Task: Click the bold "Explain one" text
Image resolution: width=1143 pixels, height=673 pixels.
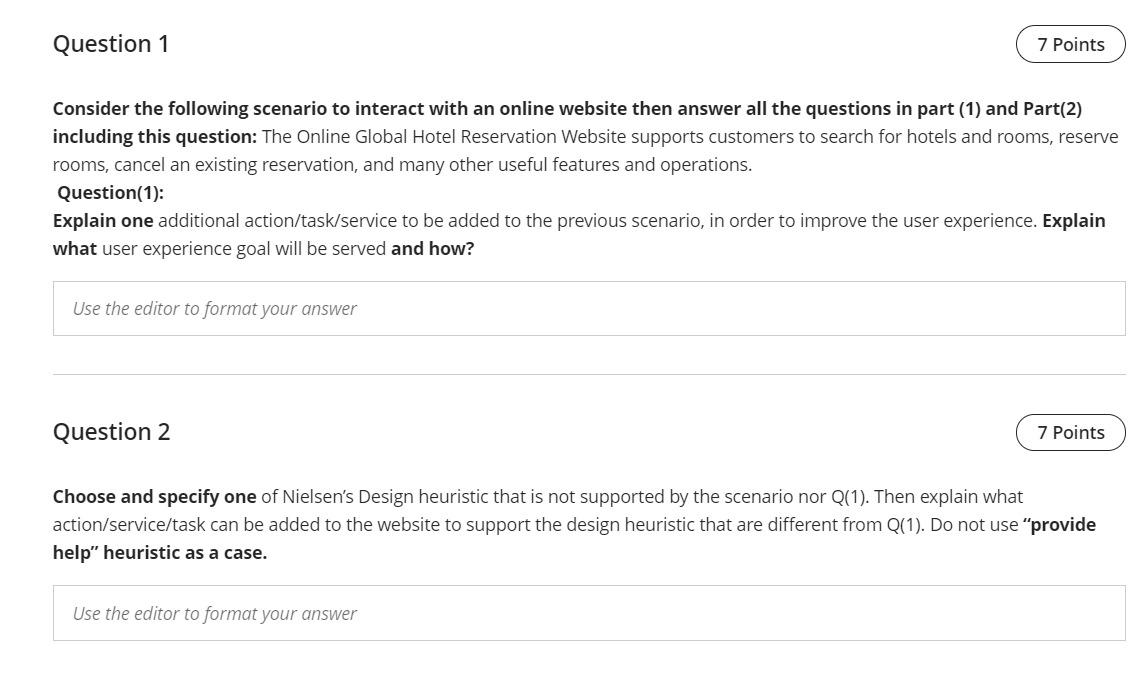Action: [103, 220]
